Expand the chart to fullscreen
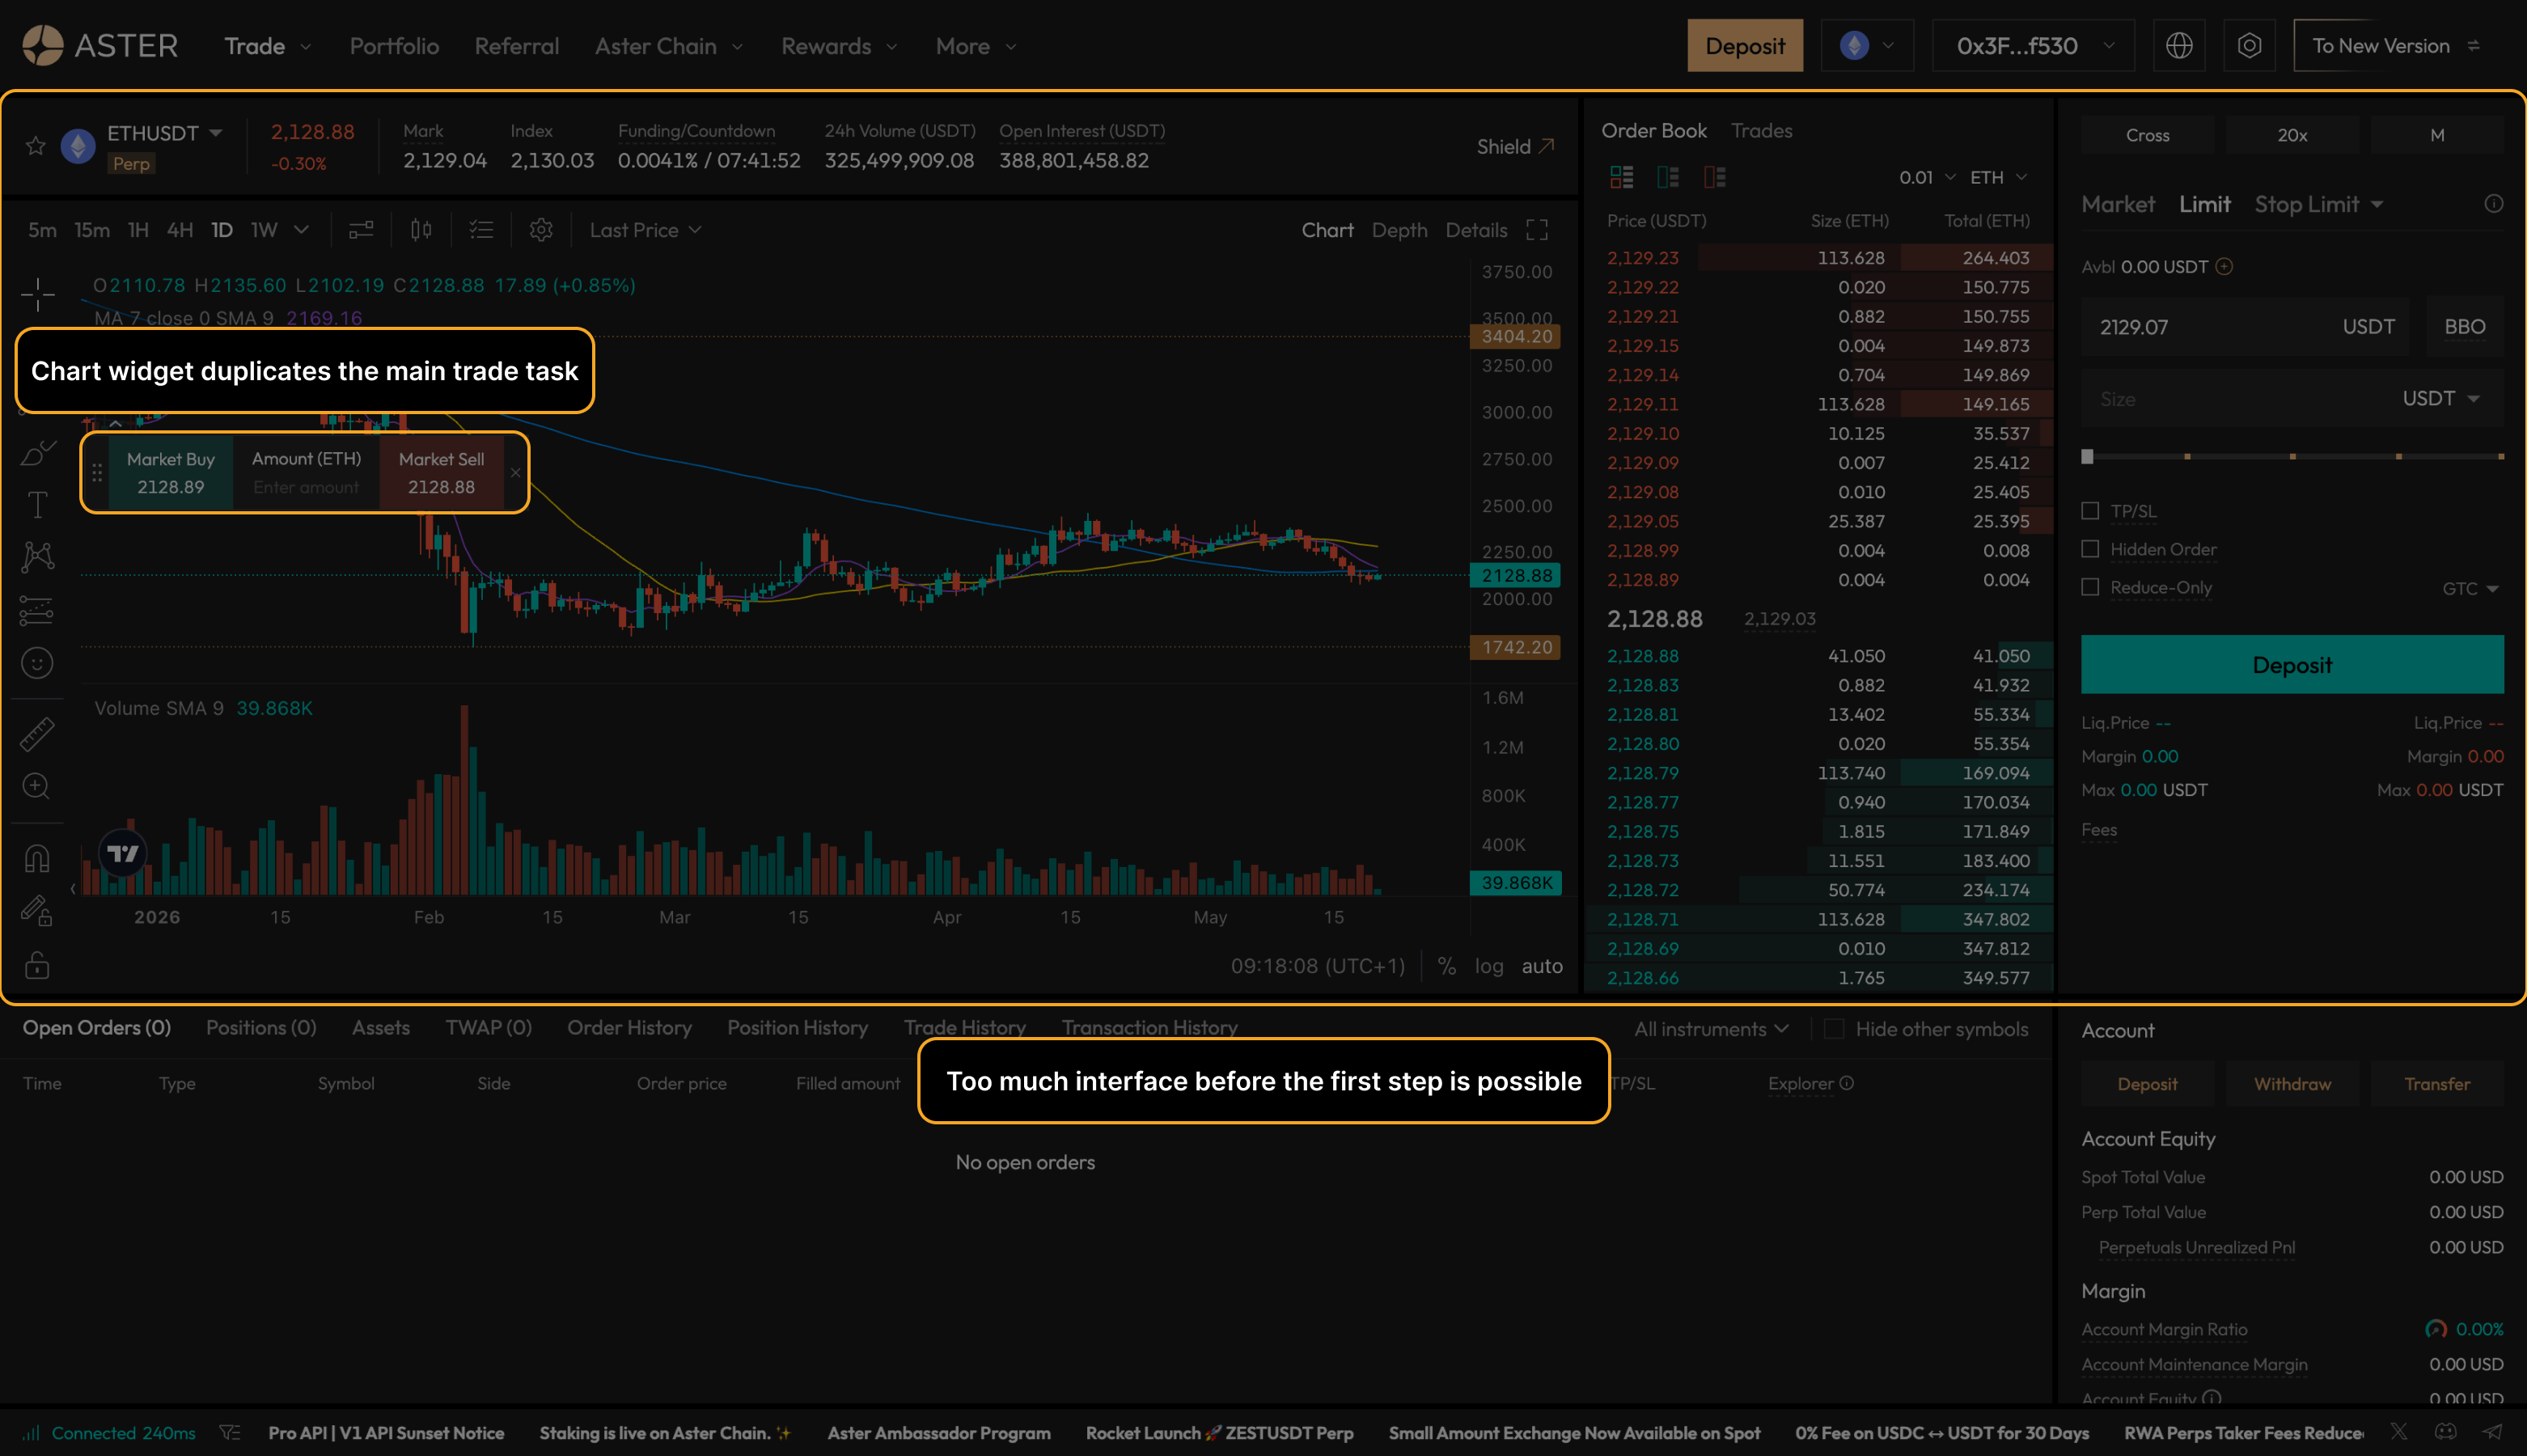Viewport: 2527px width, 1456px height. pos(1537,230)
